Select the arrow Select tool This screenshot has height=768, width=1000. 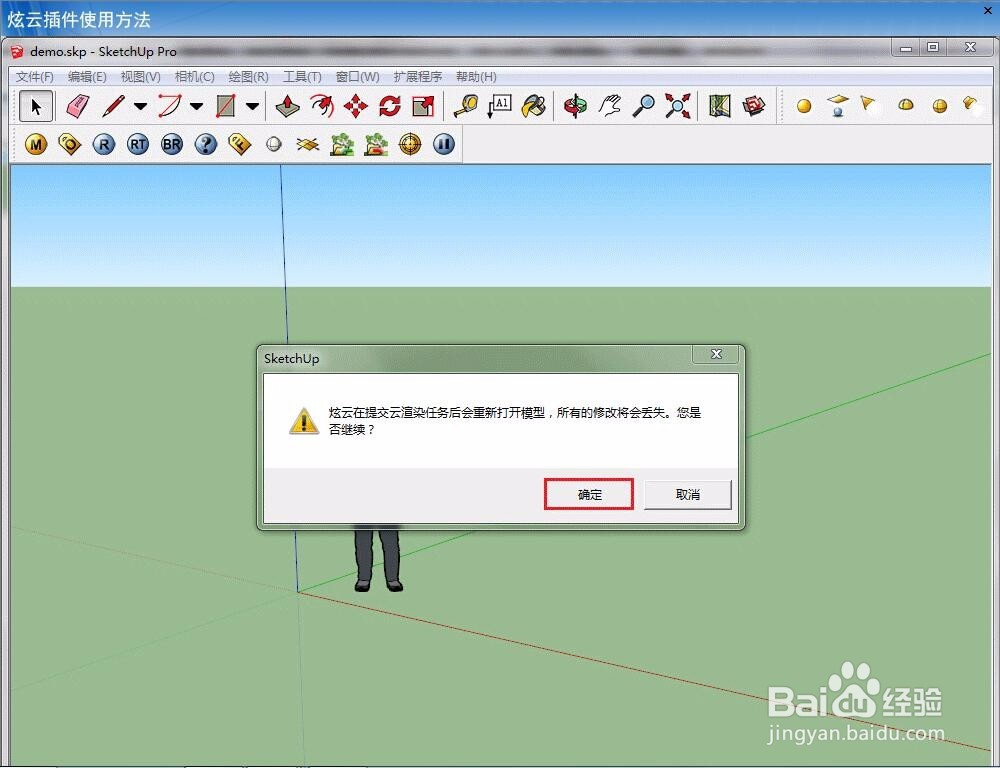[36, 106]
